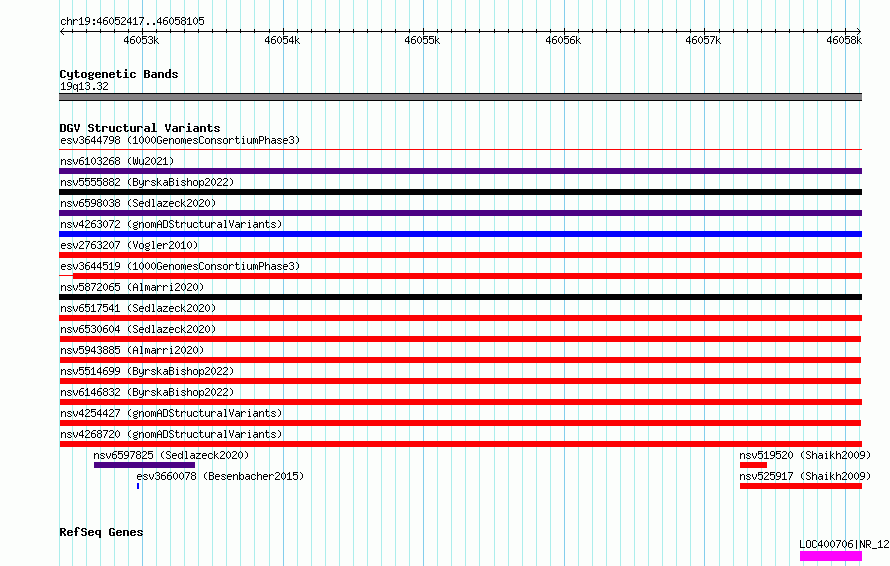Click nsv5872065 (Almarri2020) label

(x=132, y=287)
